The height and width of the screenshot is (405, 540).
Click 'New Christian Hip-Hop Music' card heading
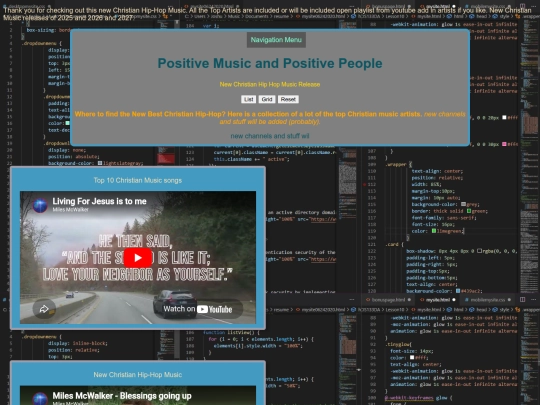tap(138, 375)
